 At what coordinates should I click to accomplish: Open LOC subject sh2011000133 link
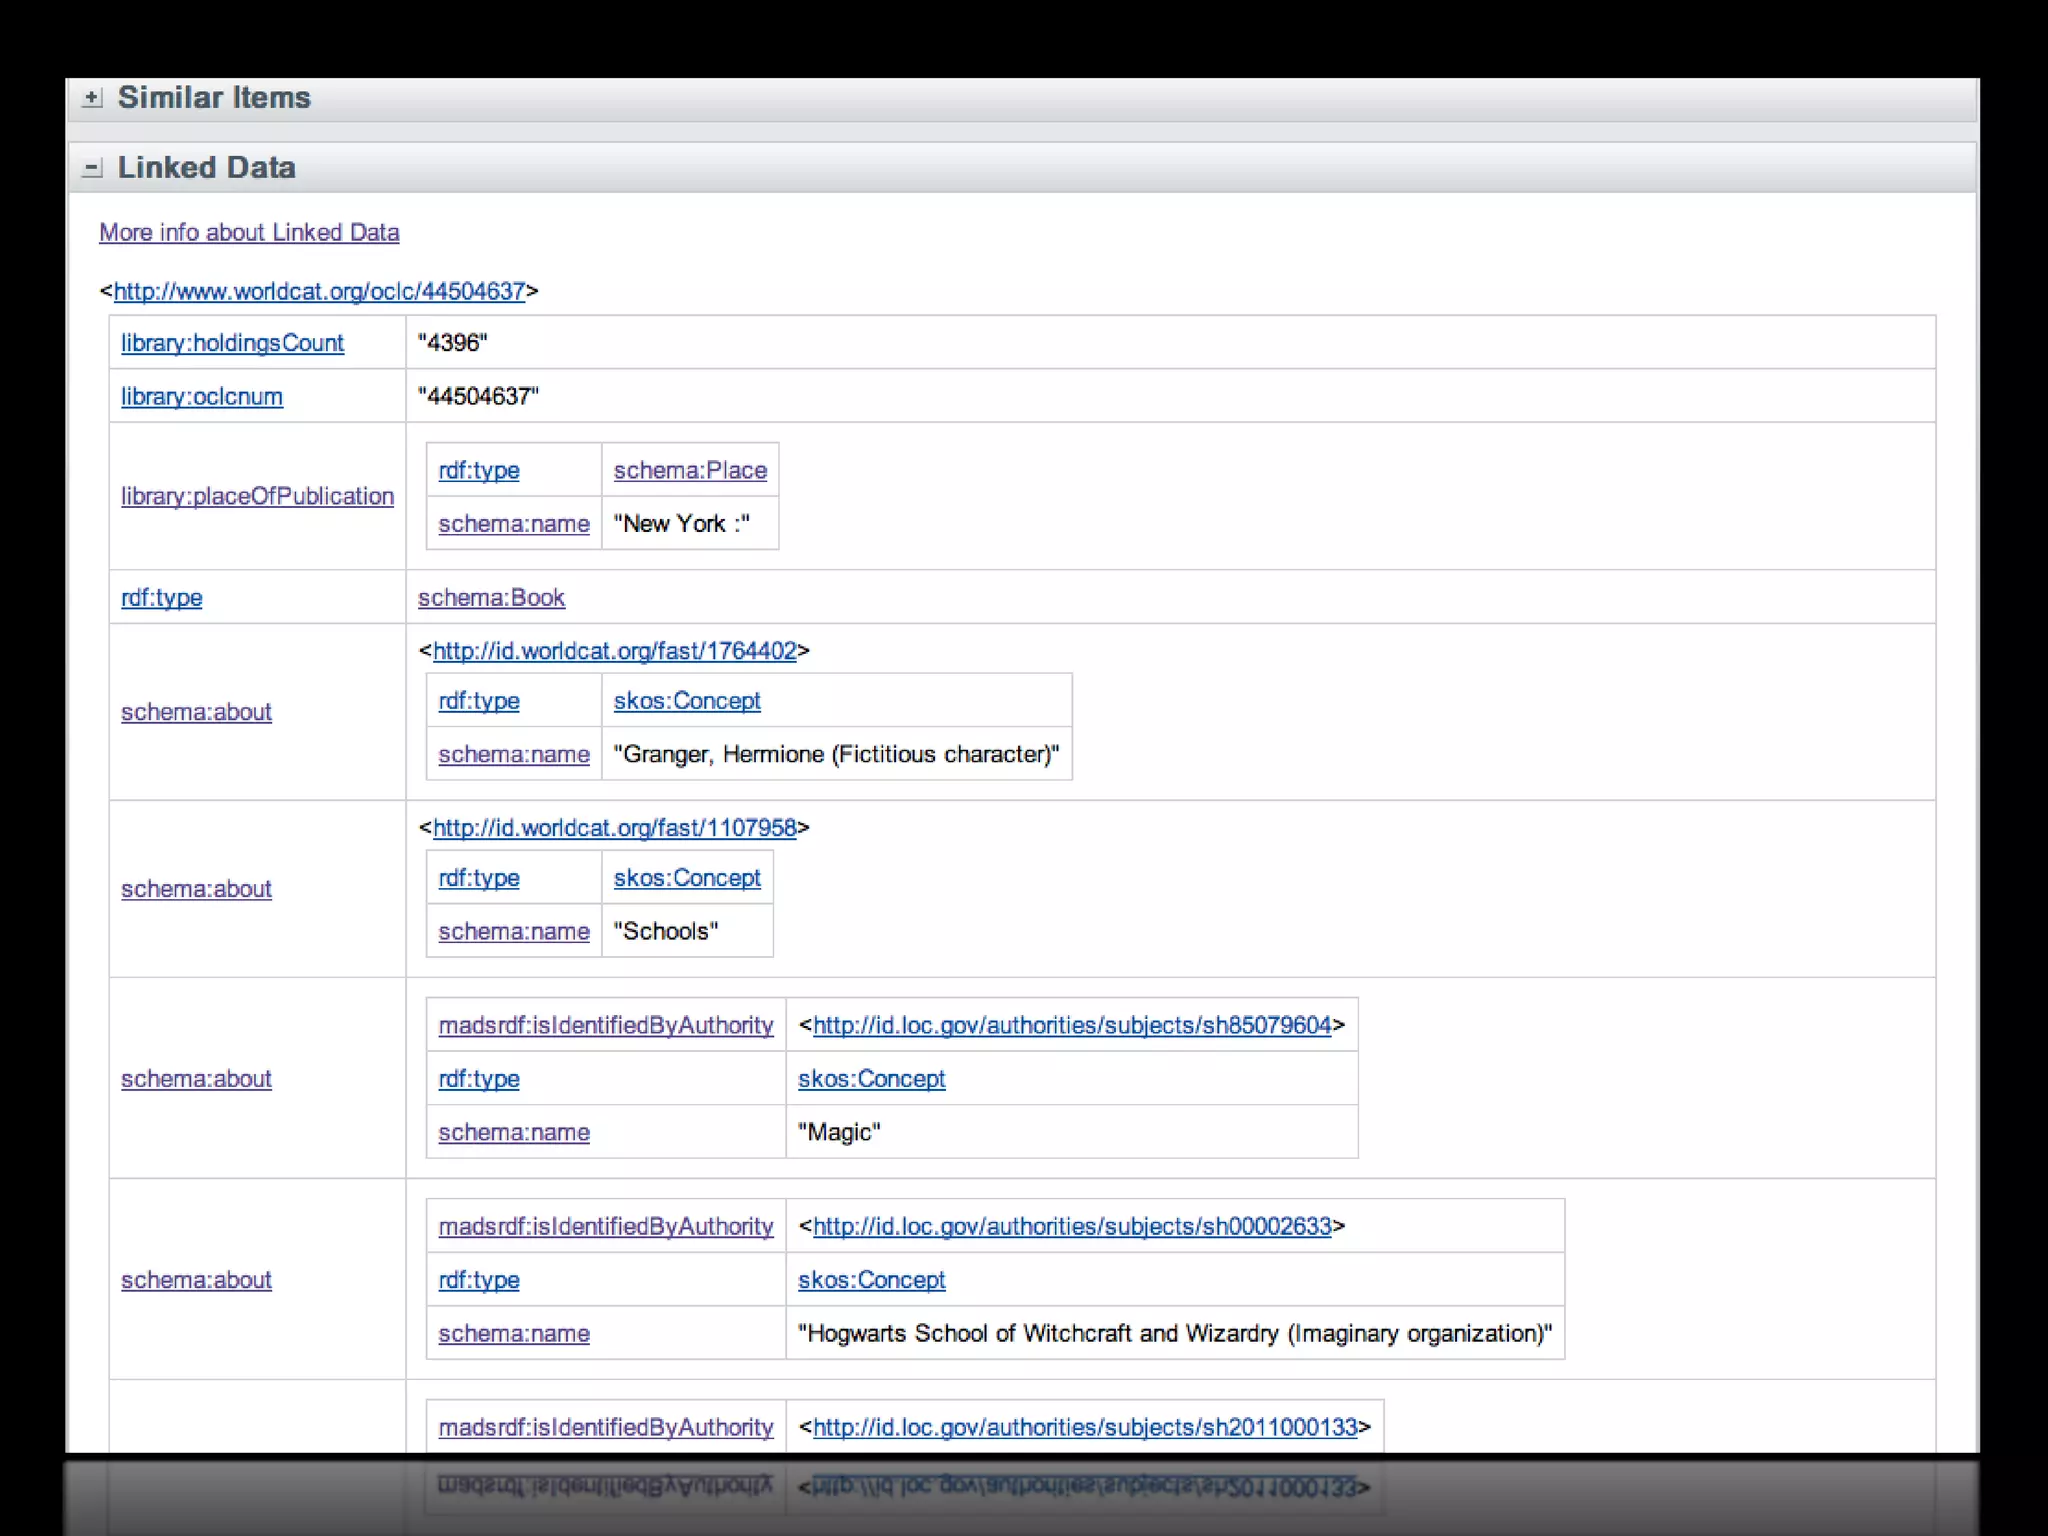coord(1085,1427)
